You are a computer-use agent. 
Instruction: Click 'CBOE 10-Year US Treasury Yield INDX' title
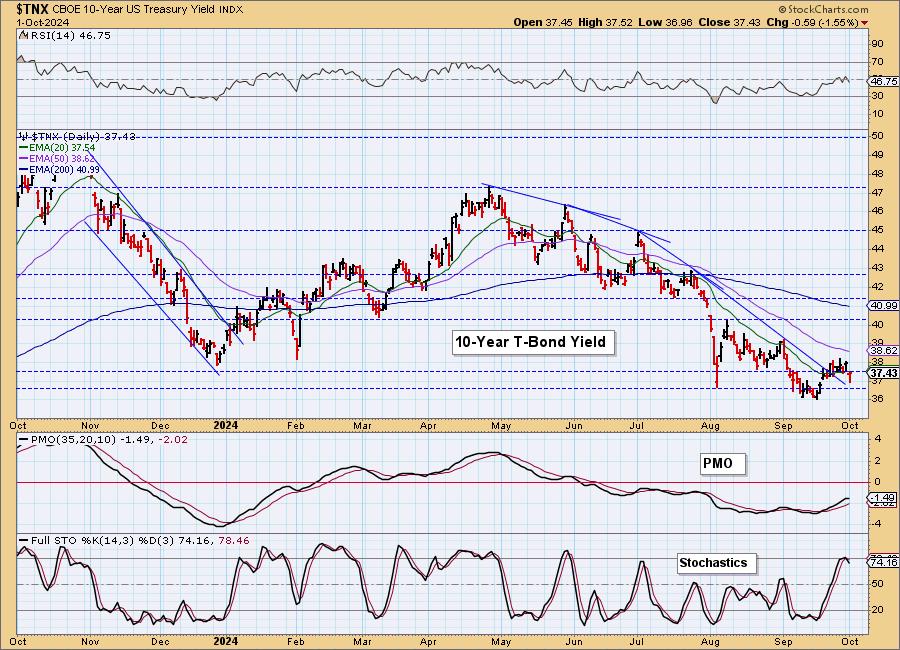pos(148,10)
